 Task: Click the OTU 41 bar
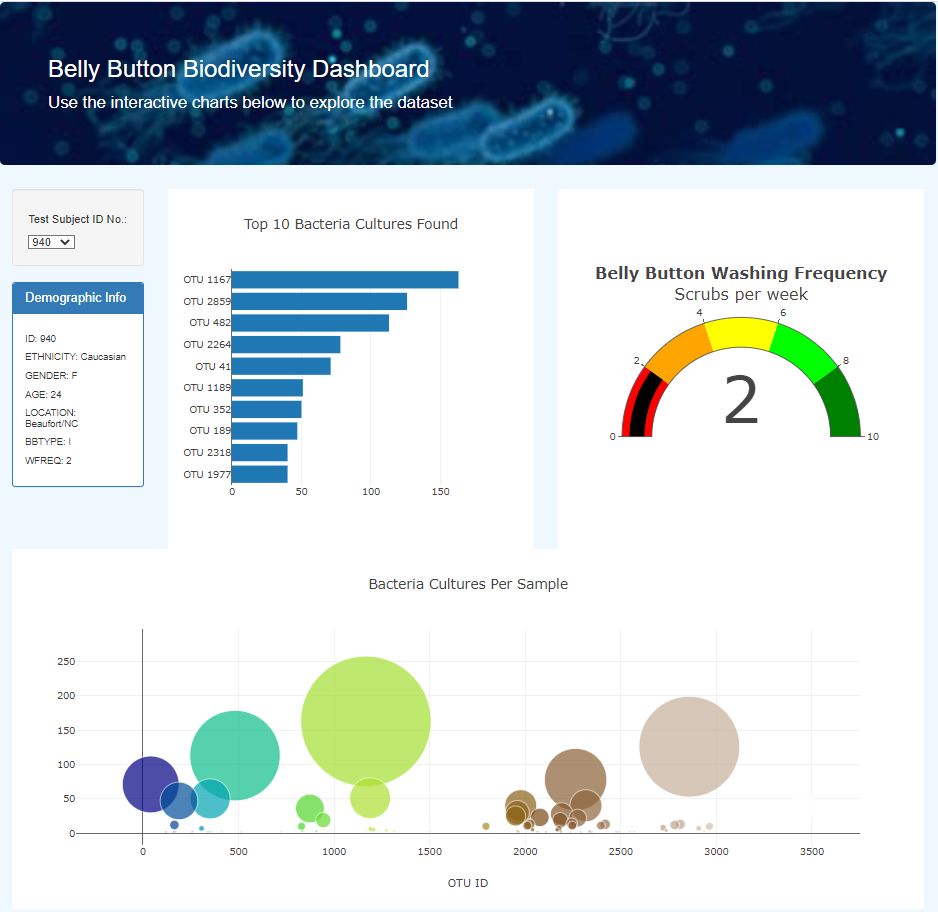[x=280, y=366]
